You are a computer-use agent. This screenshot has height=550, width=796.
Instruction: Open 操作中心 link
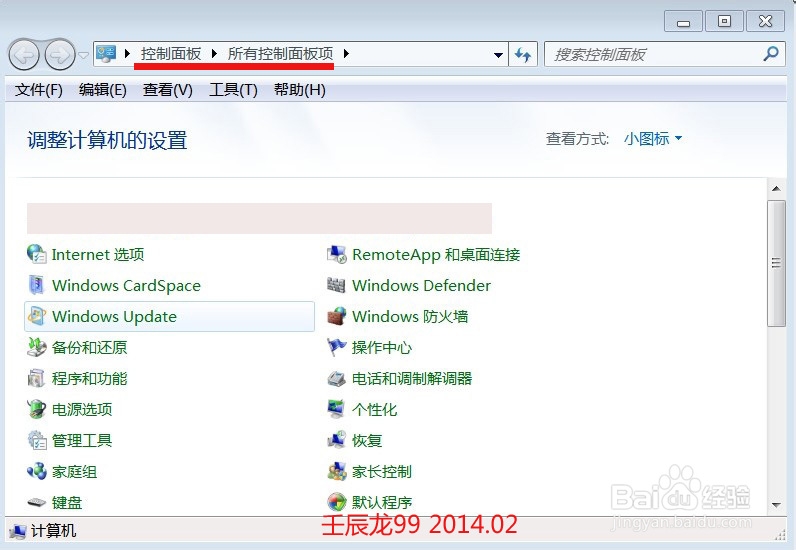[x=382, y=347]
